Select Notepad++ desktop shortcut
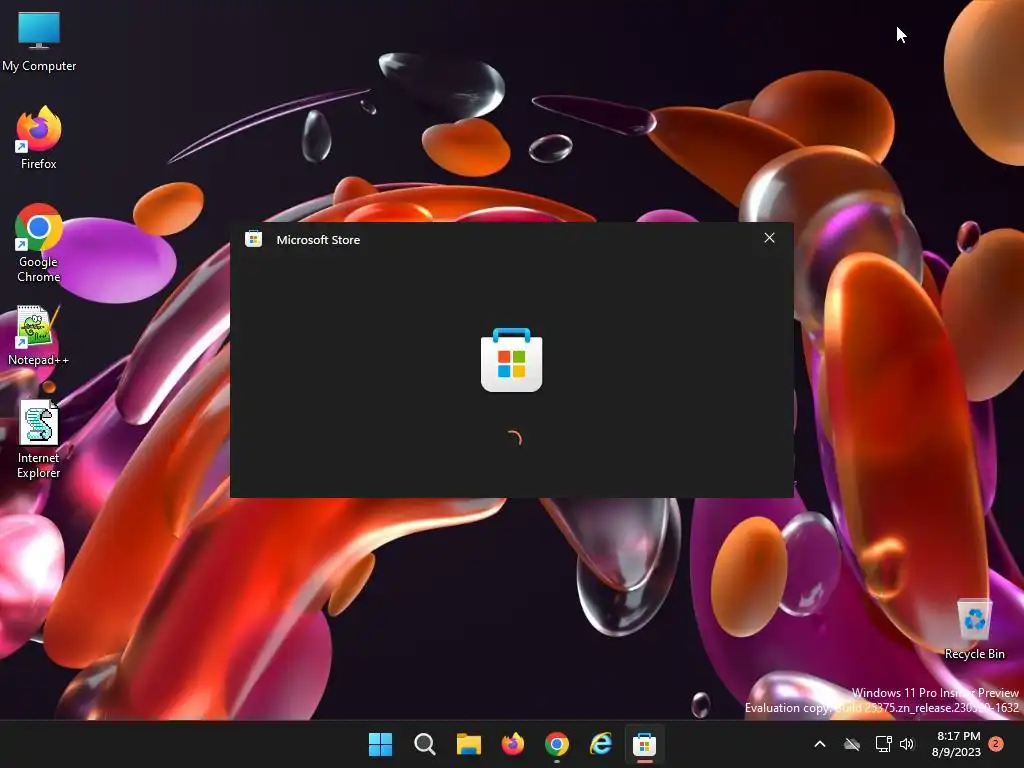Image resolution: width=1024 pixels, height=768 pixels. point(39,336)
